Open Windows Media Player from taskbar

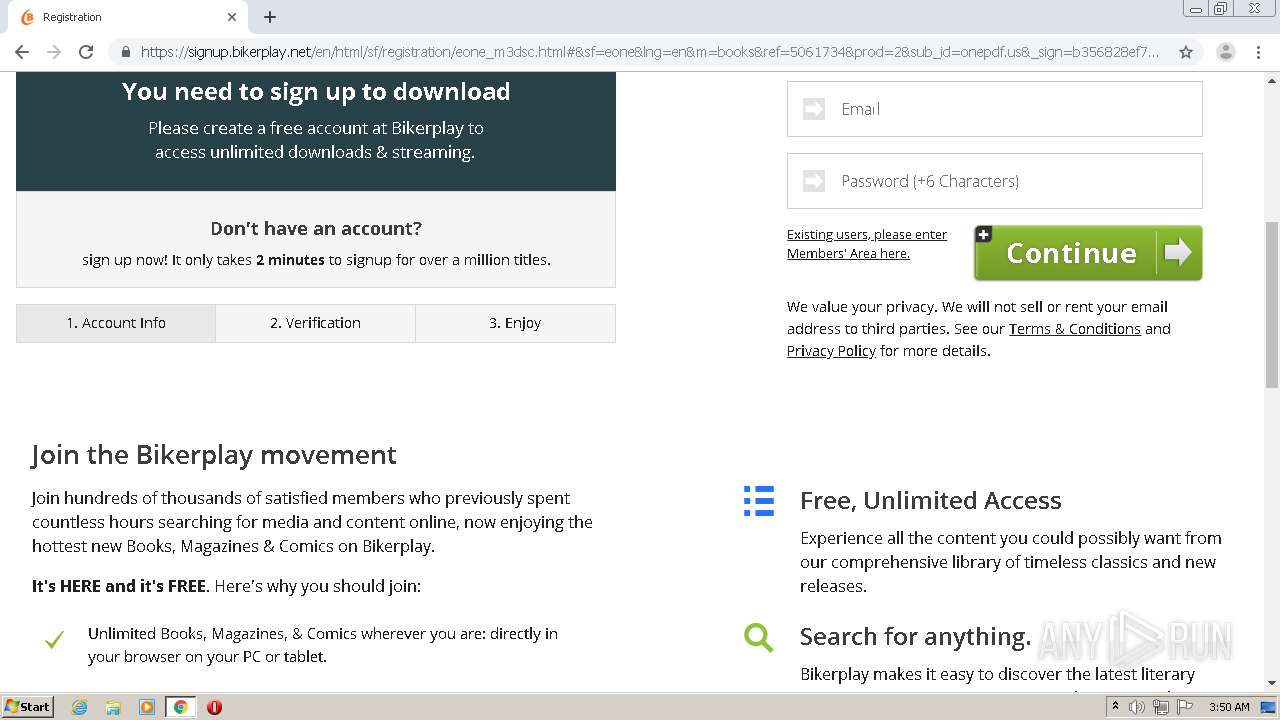click(146, 707)
